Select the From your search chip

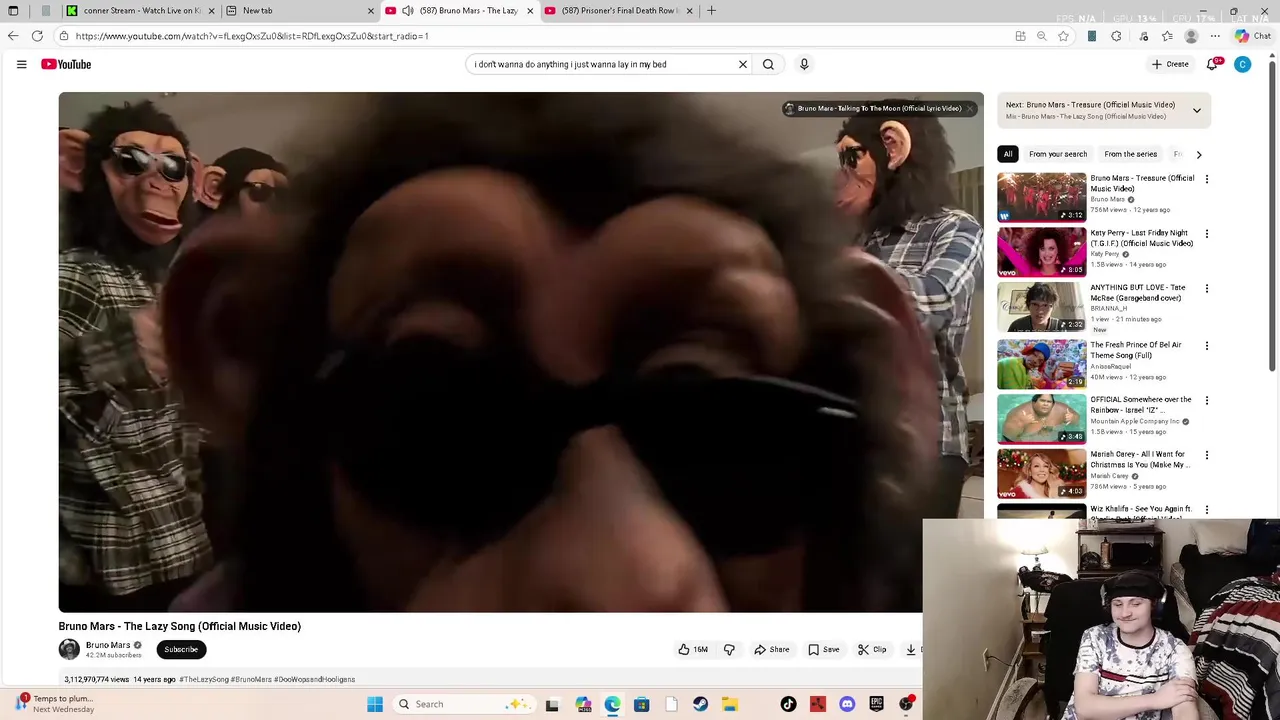coord(1057,154)
